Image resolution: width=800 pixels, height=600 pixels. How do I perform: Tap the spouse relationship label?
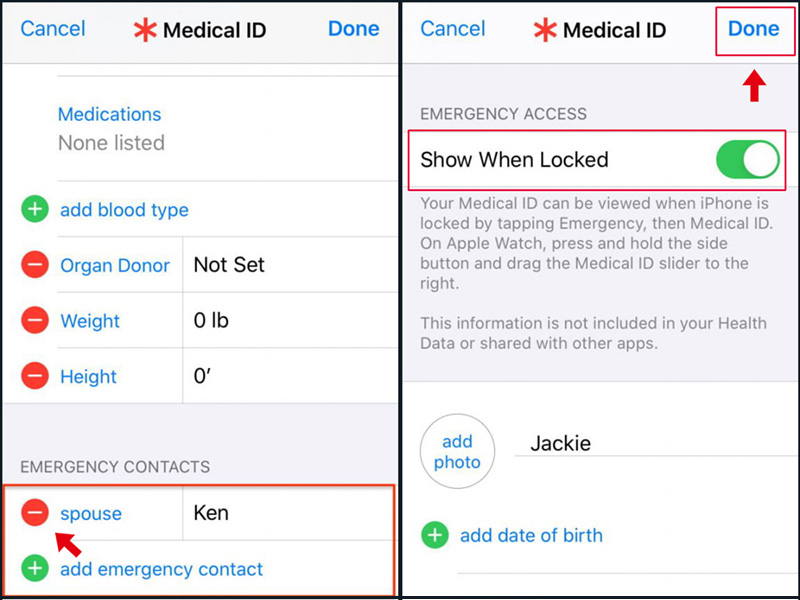[91, 514]
